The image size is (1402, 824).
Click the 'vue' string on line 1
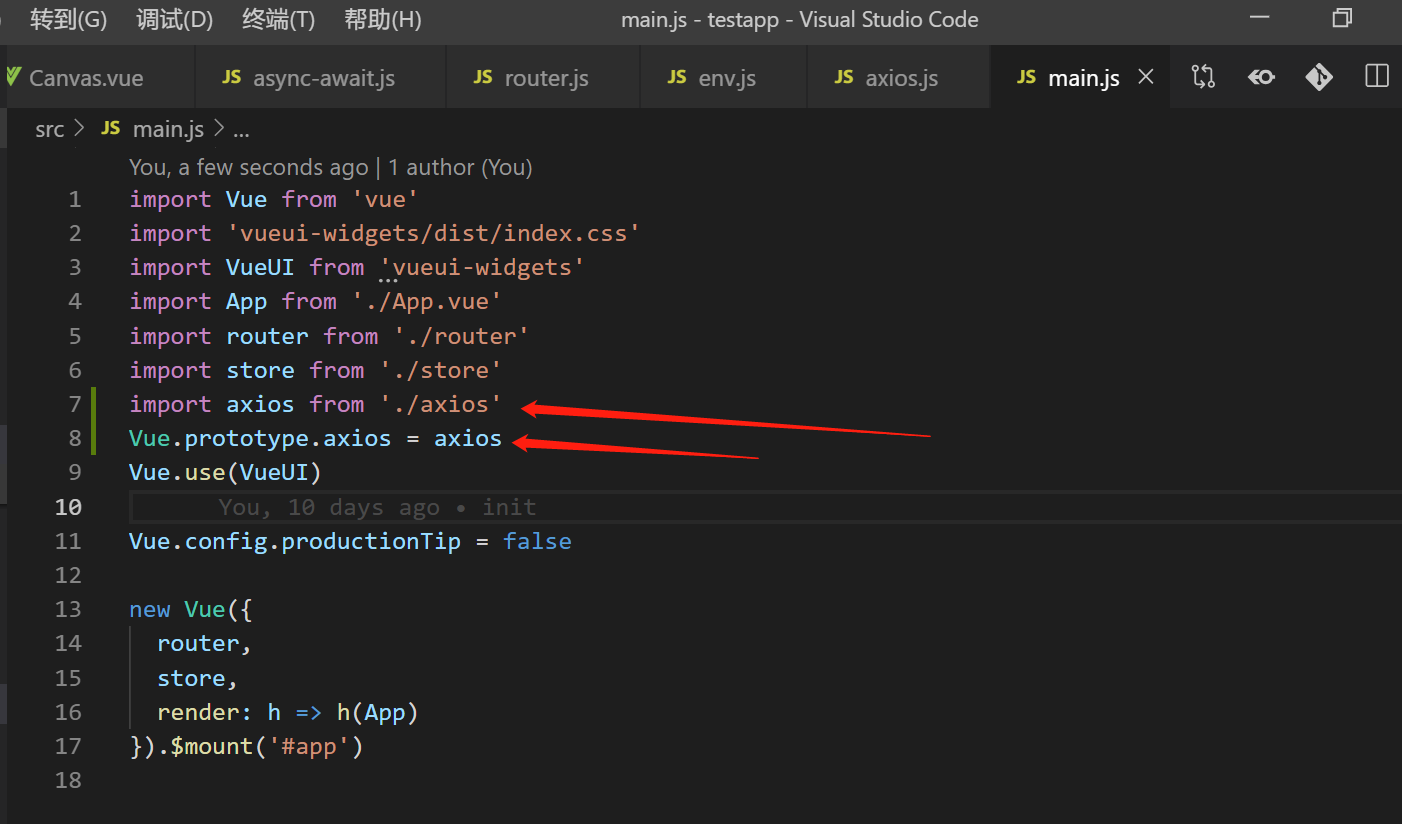click(x=385, y=199)
